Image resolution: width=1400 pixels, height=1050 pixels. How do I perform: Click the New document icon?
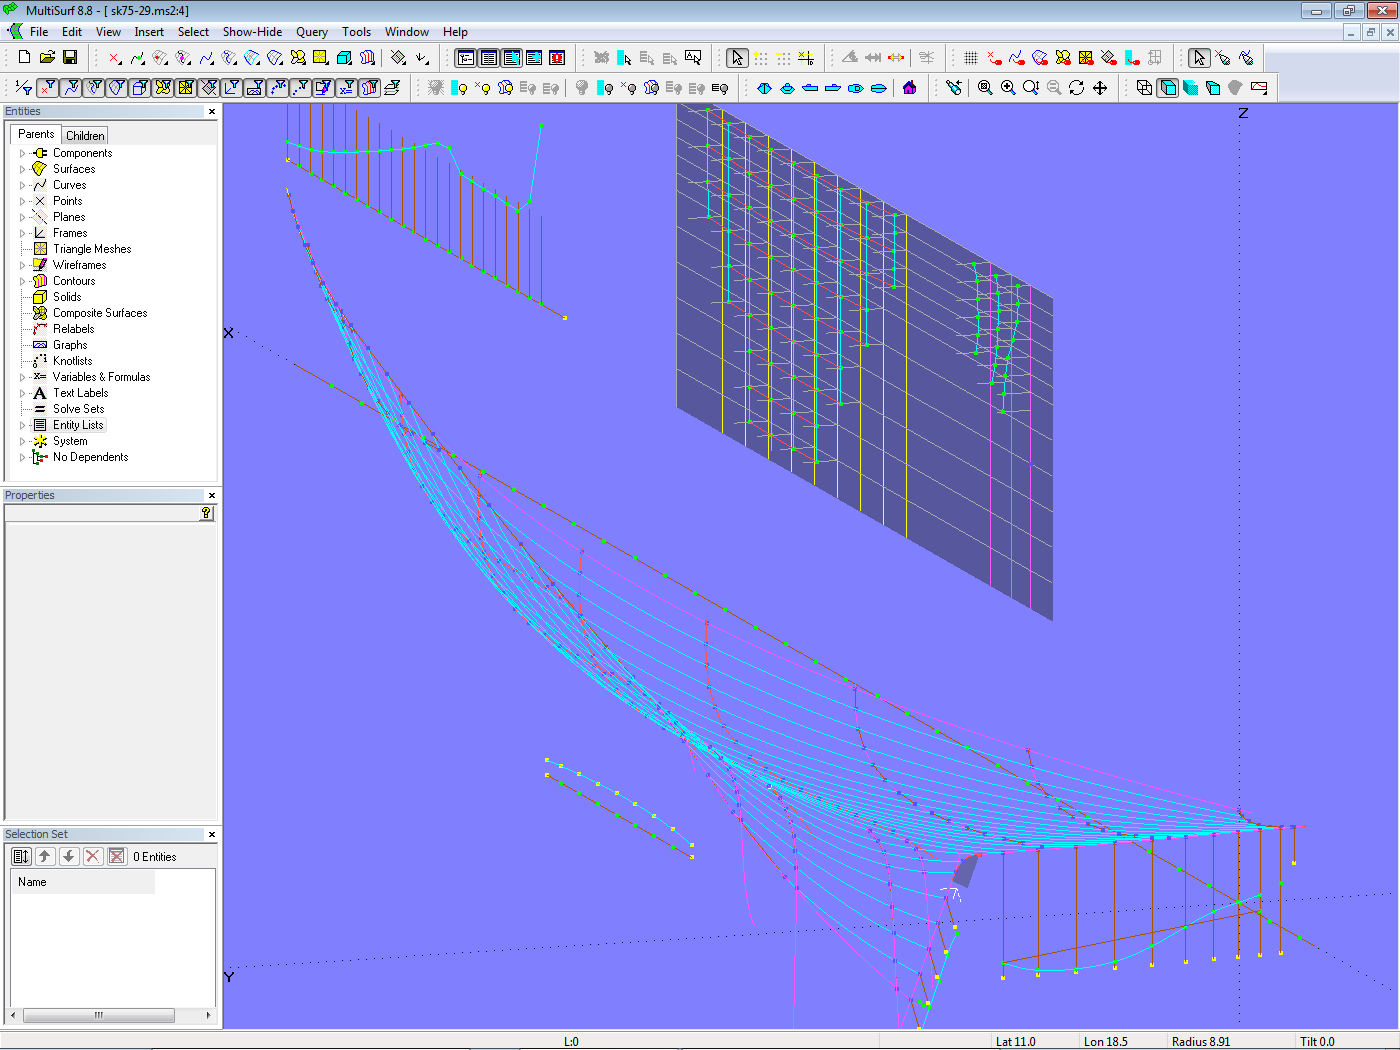click(24, 58)
